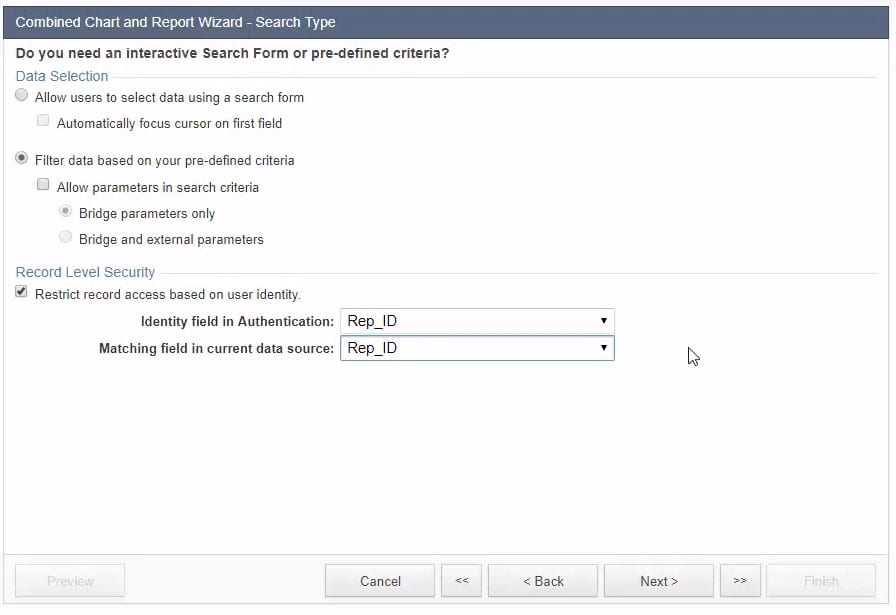896x615 pixels.
Task: Cancel the wizard
Action: click(x=380, y=581)
